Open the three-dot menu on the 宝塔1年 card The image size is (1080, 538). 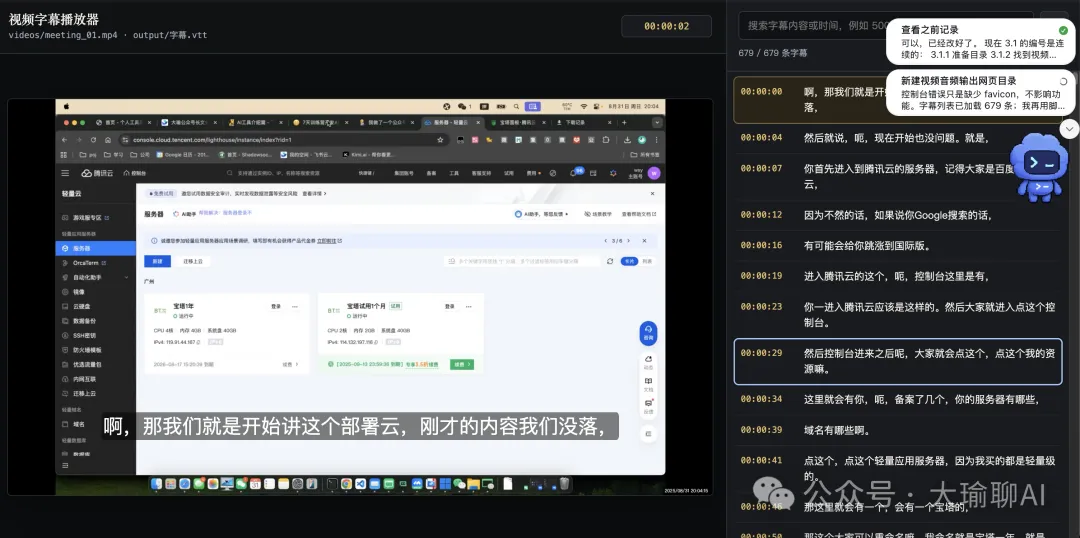point(295,307)
